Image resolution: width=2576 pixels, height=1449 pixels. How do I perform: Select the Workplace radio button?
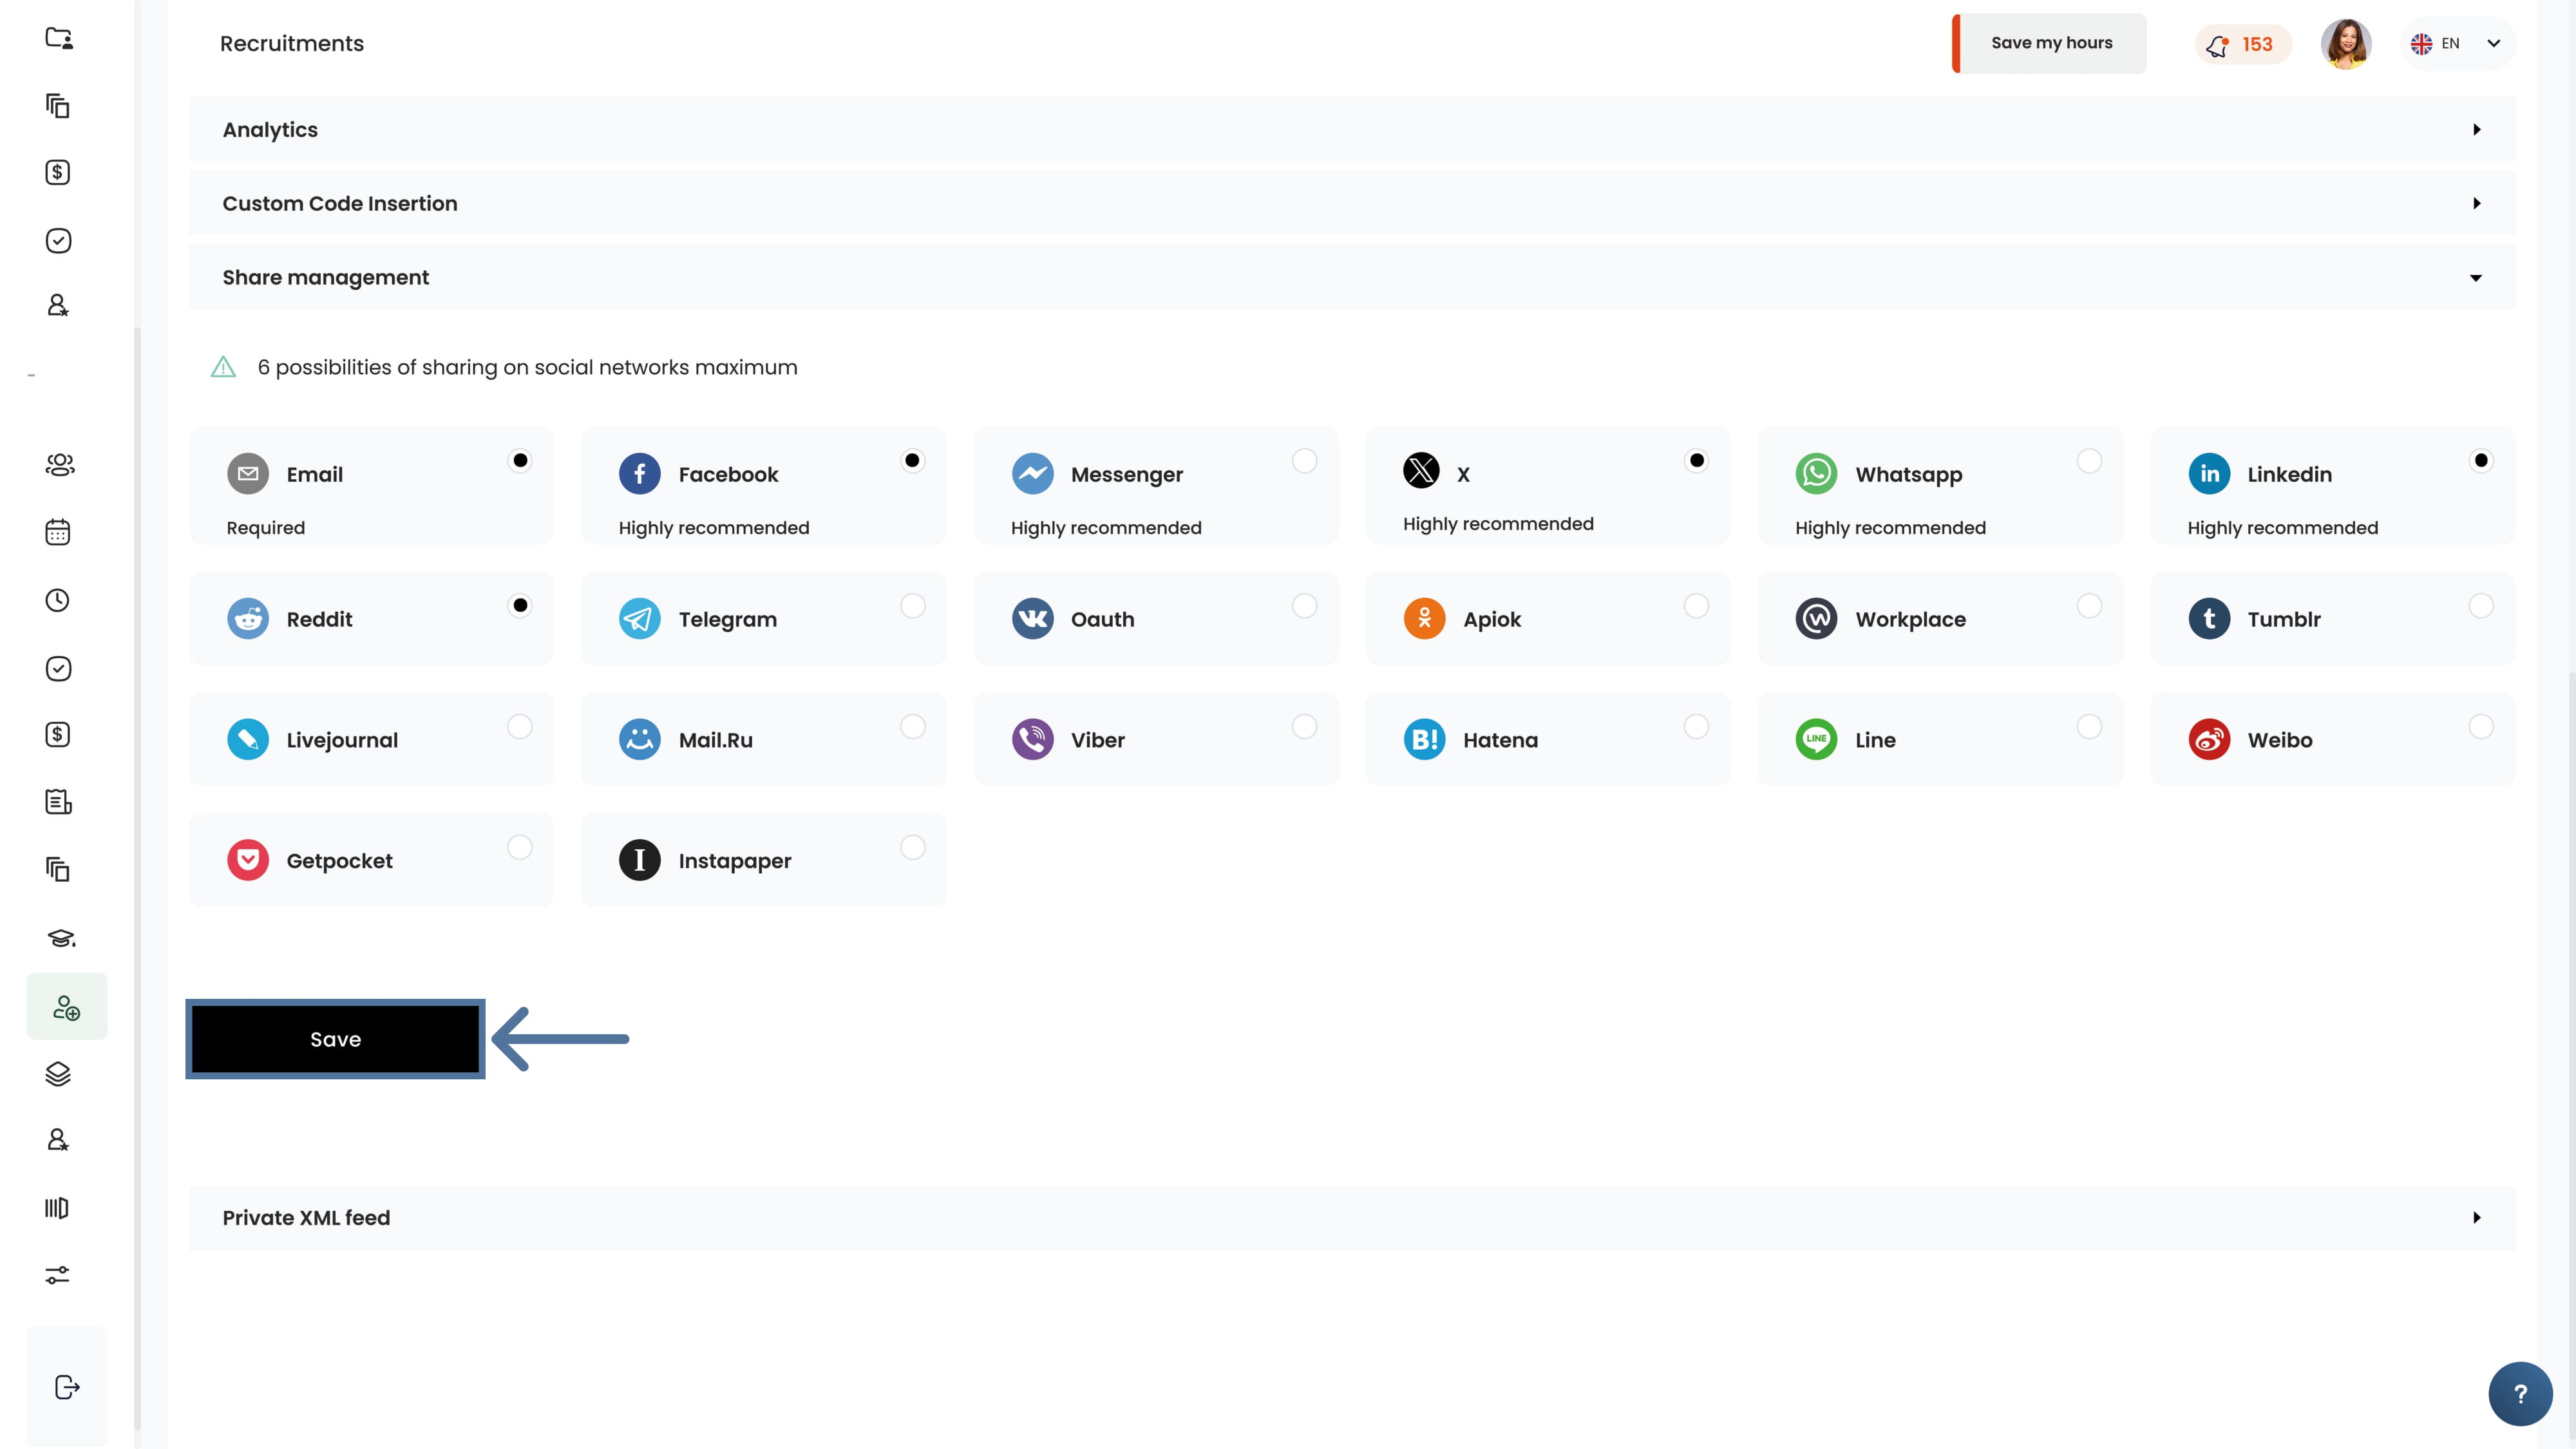click(2089, 606)
